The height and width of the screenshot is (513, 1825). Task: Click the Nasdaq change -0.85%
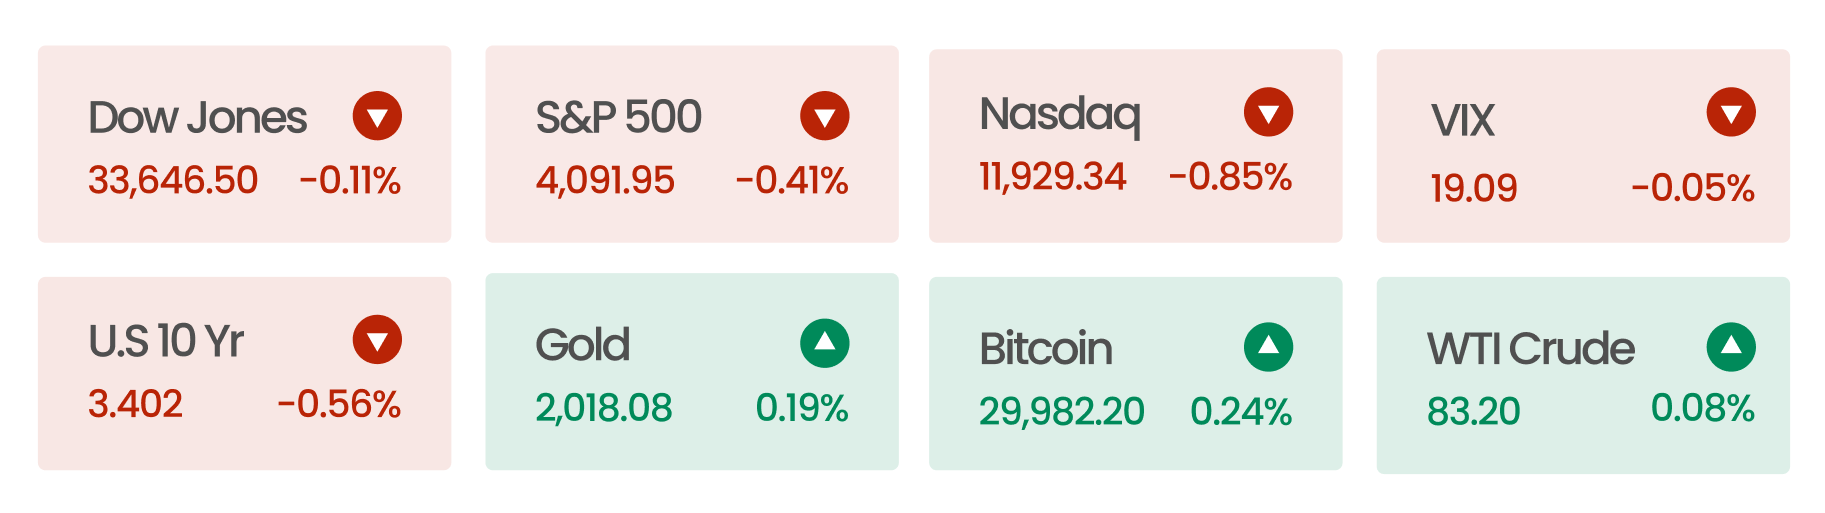pyautogui.click(x=1230, y=177)
